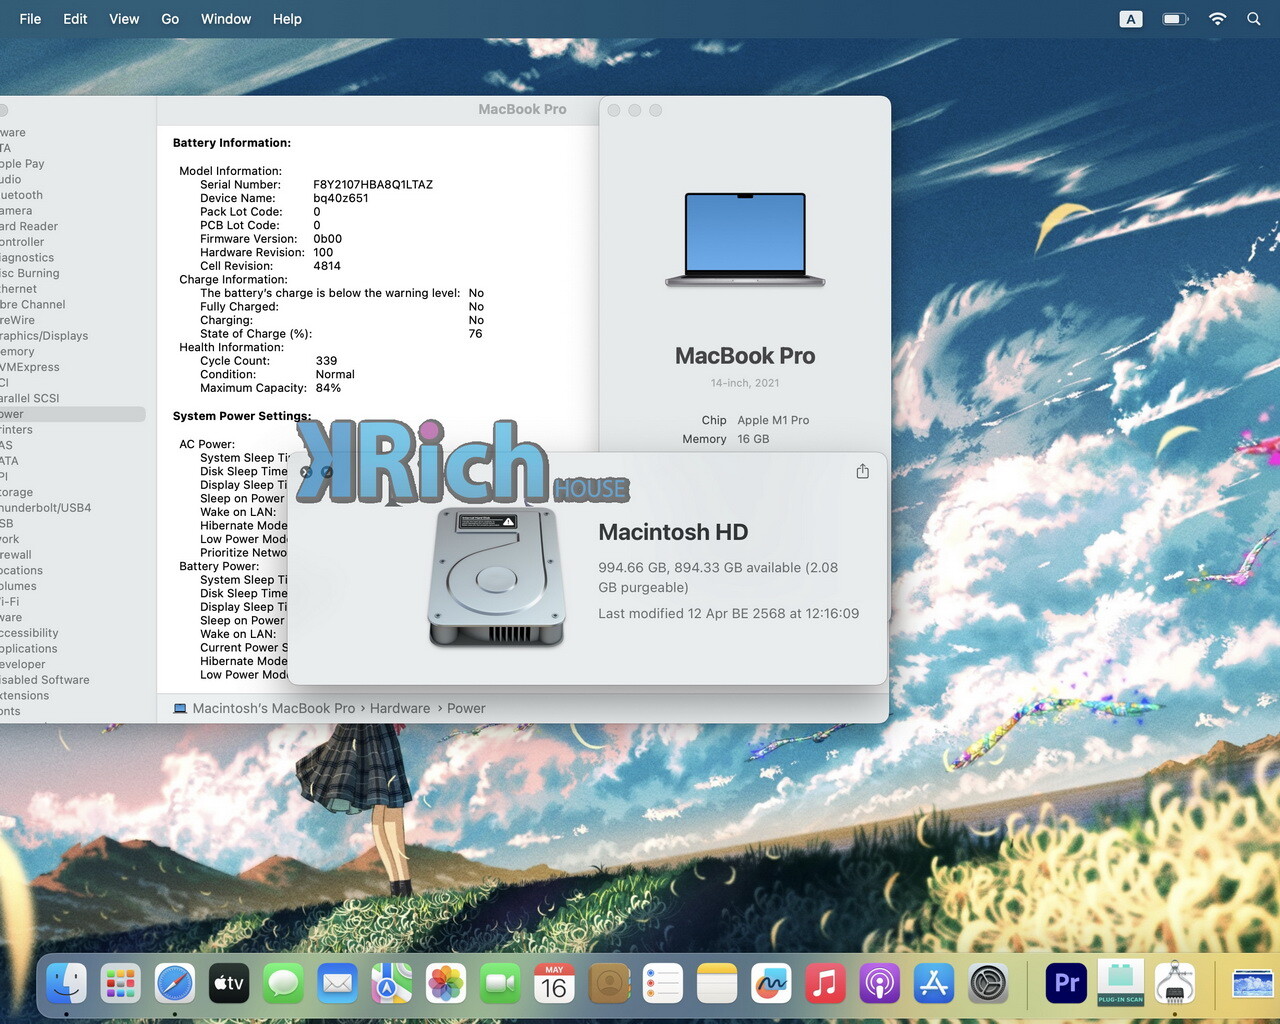Launch Safari from the dock

click(175, 984)
